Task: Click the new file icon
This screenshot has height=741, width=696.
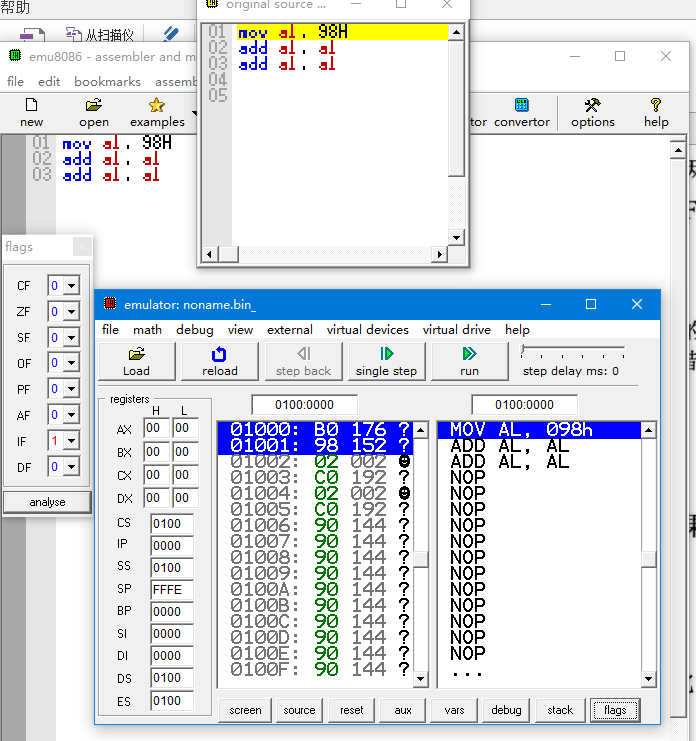Action: pyautogui.click(x=32, y=105)
